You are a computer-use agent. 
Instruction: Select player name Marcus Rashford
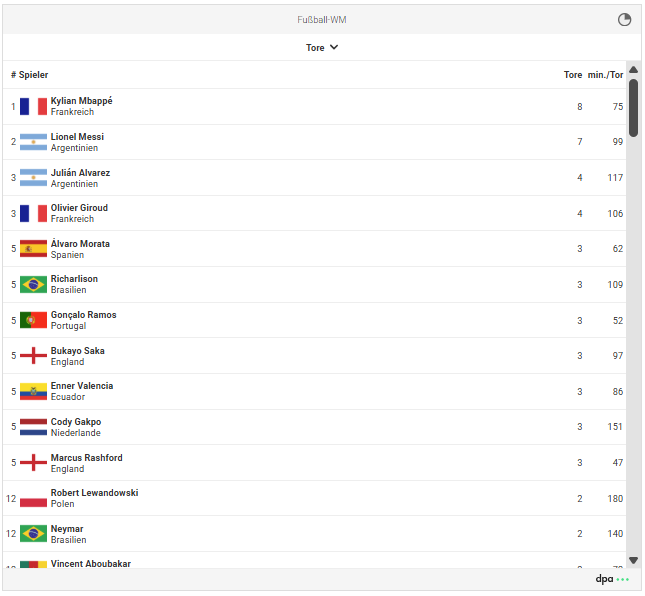click(86, 458)
